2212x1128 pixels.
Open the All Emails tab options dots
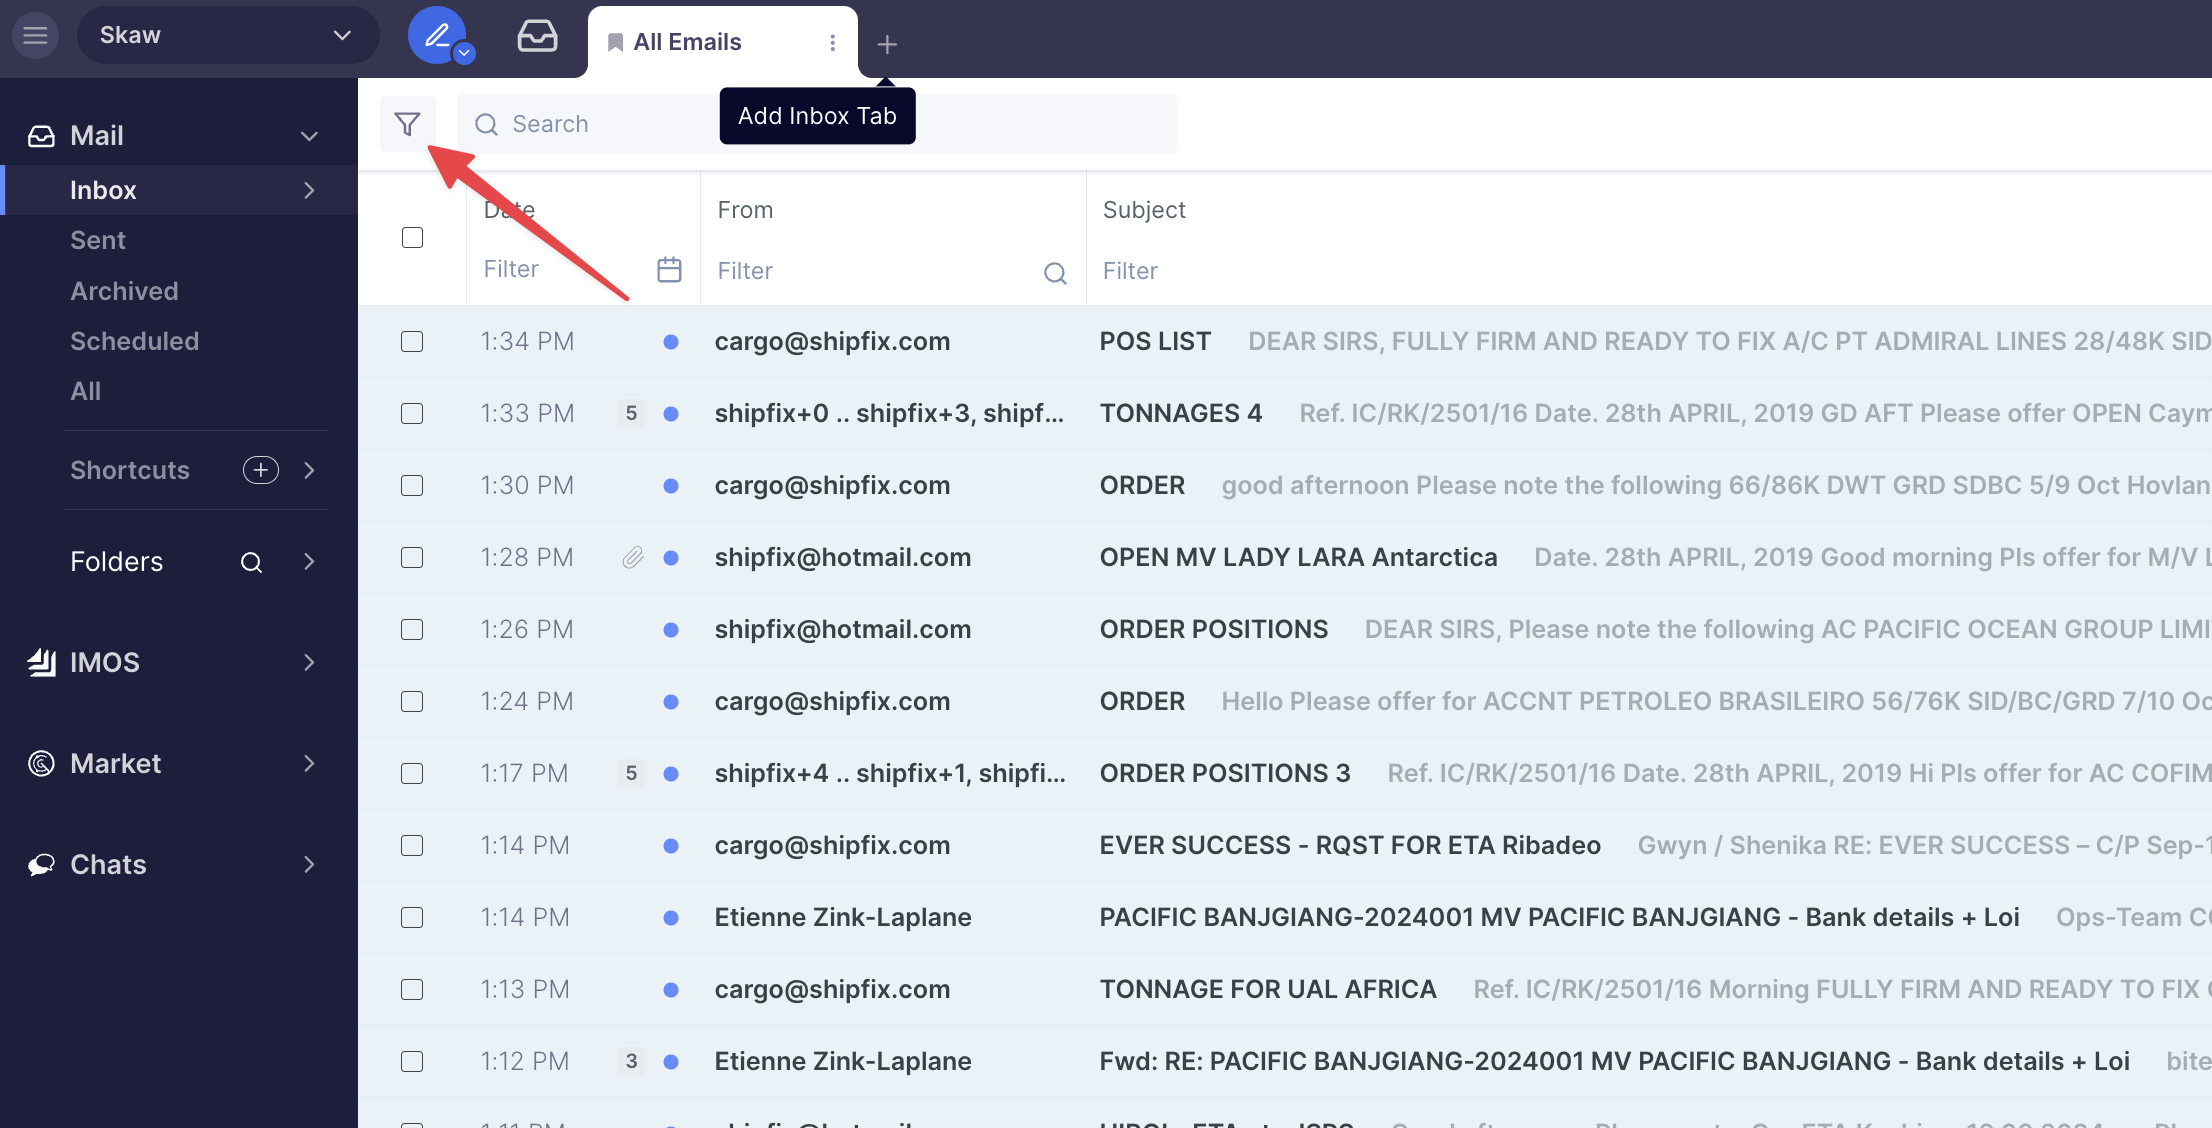[832, 42]
